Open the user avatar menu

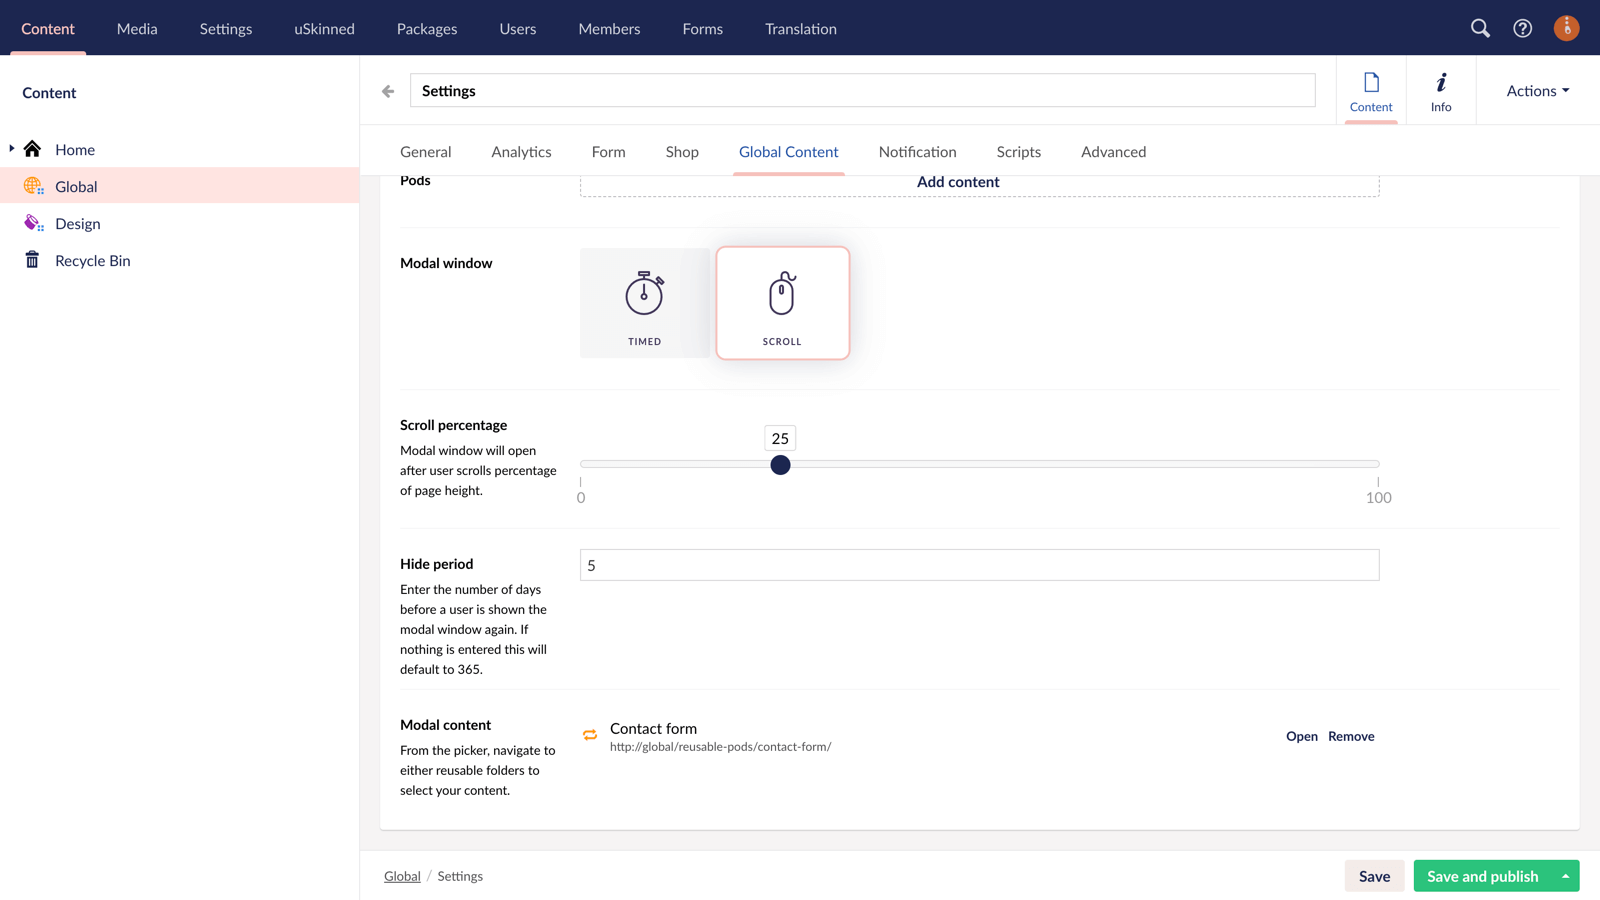click(1566, 28)
